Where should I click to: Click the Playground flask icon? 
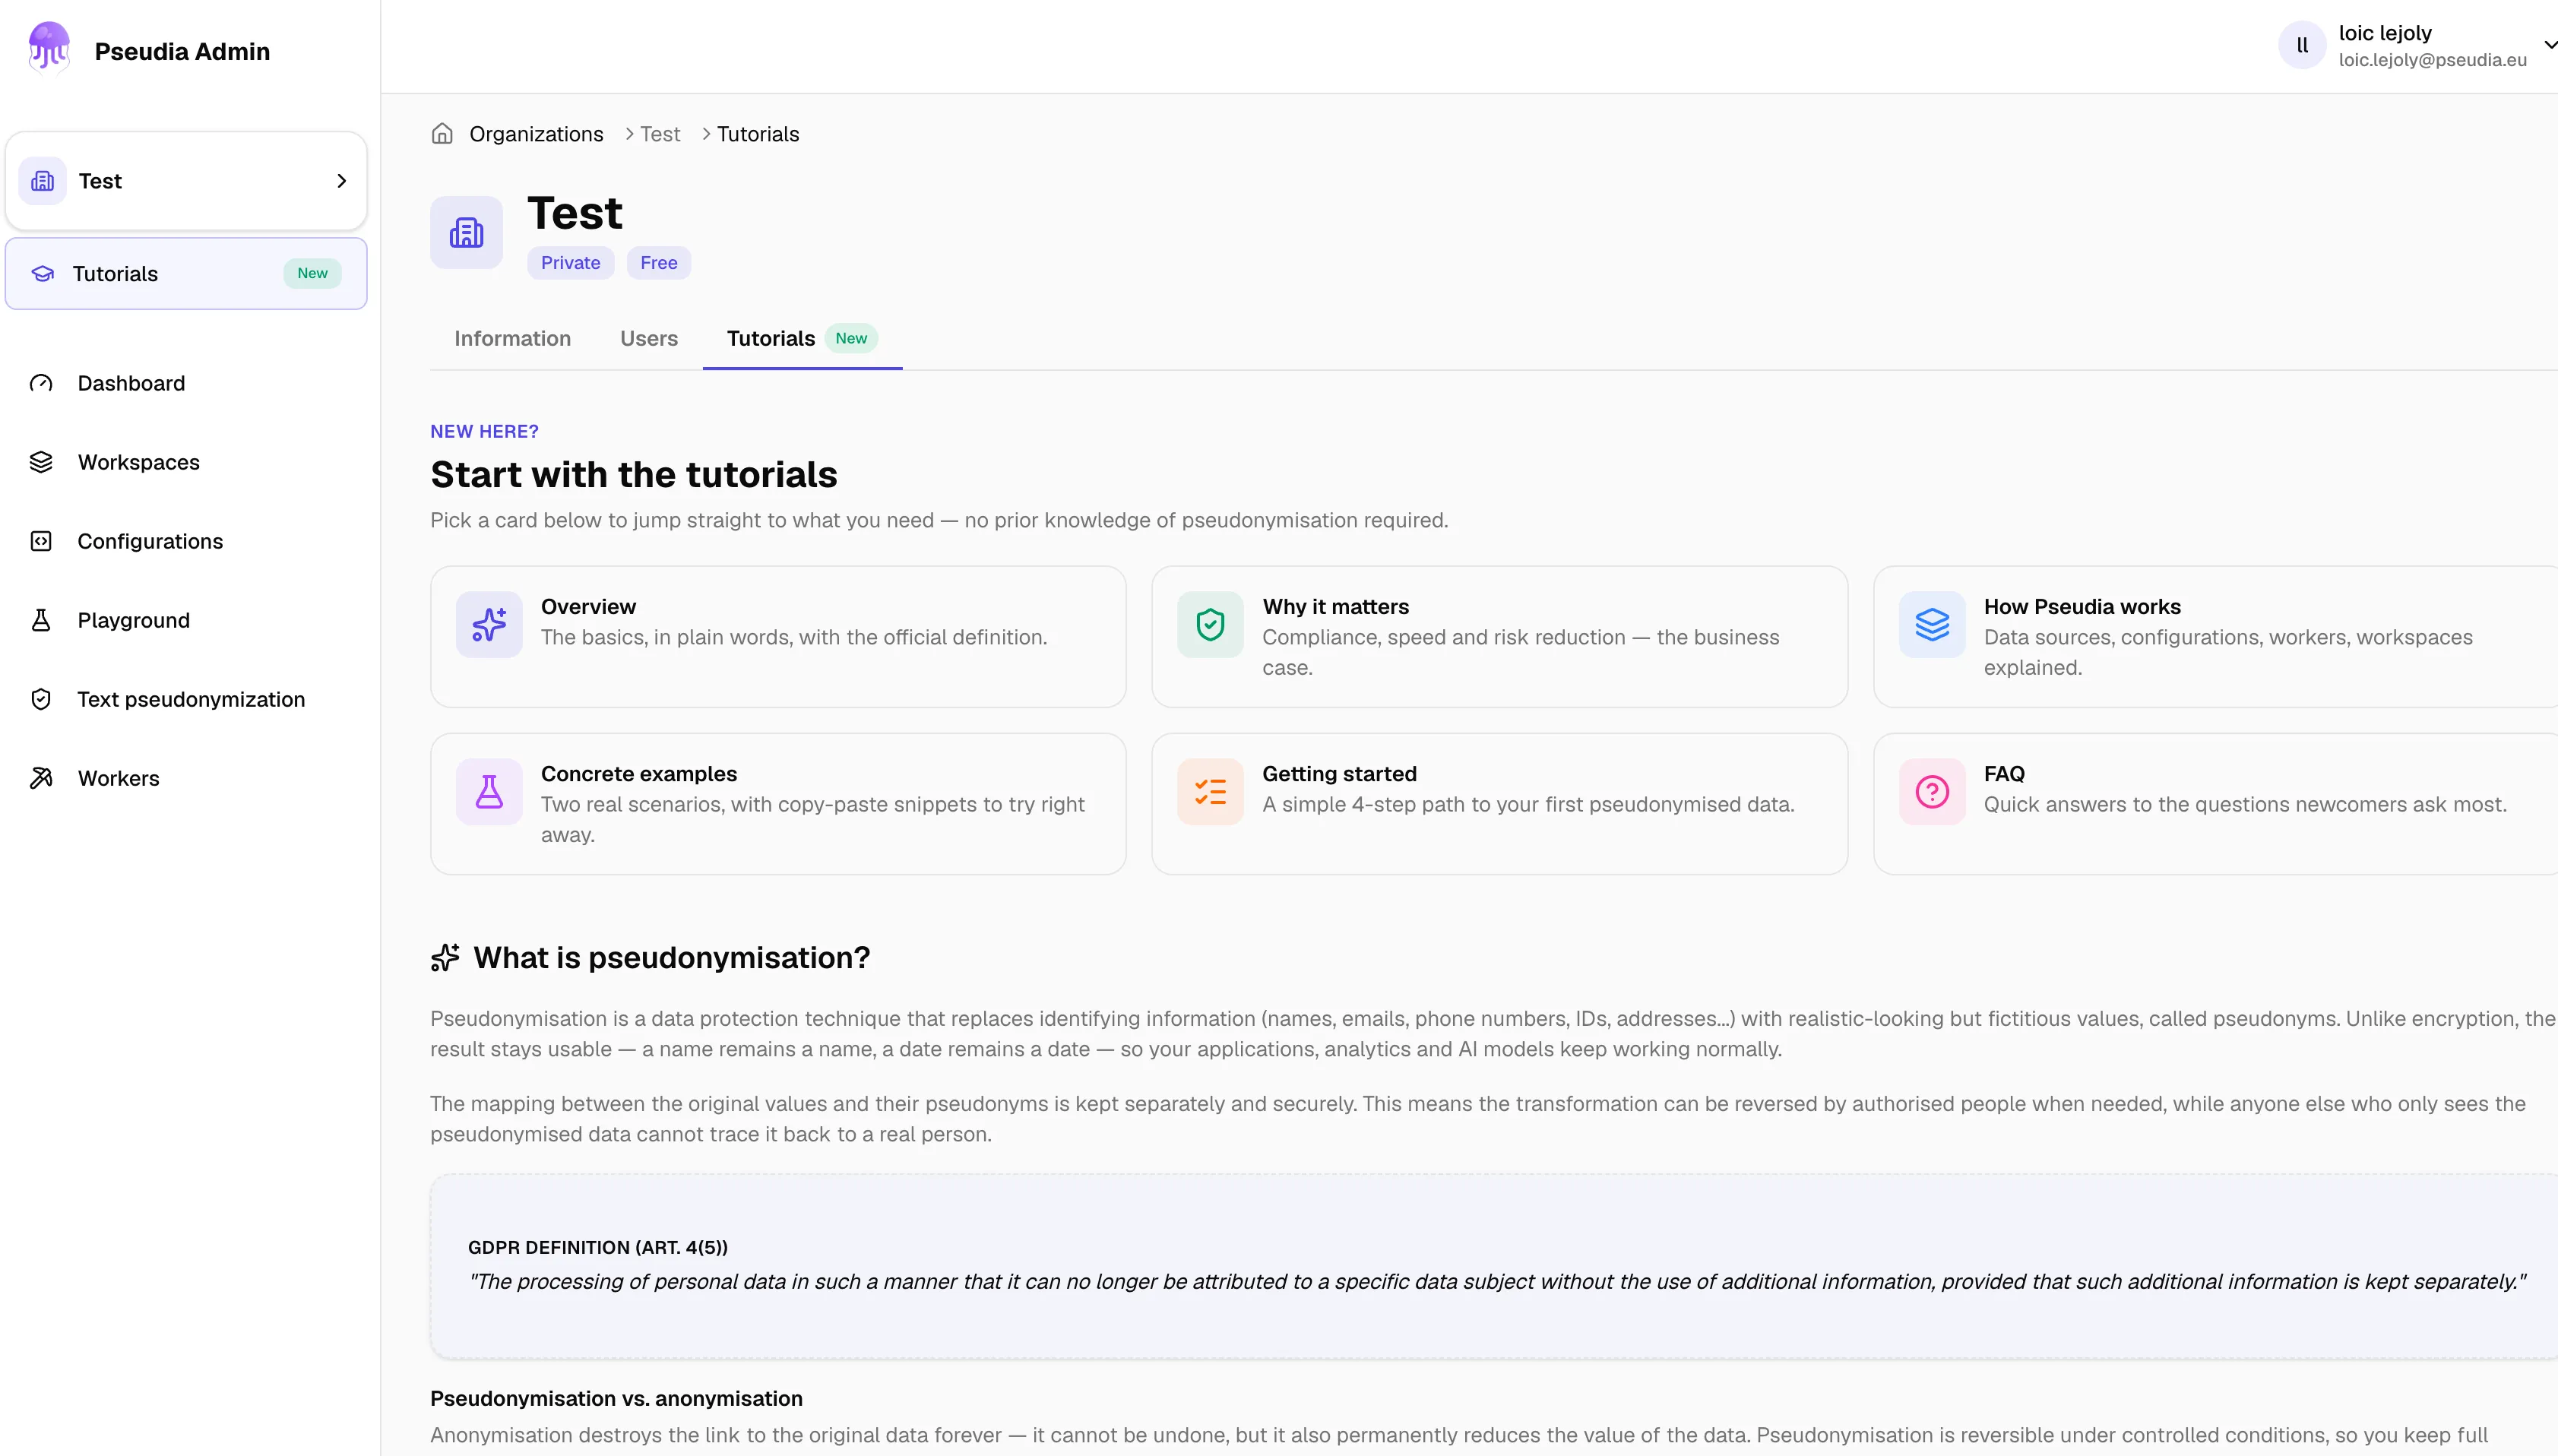click(x=41, y=620)
